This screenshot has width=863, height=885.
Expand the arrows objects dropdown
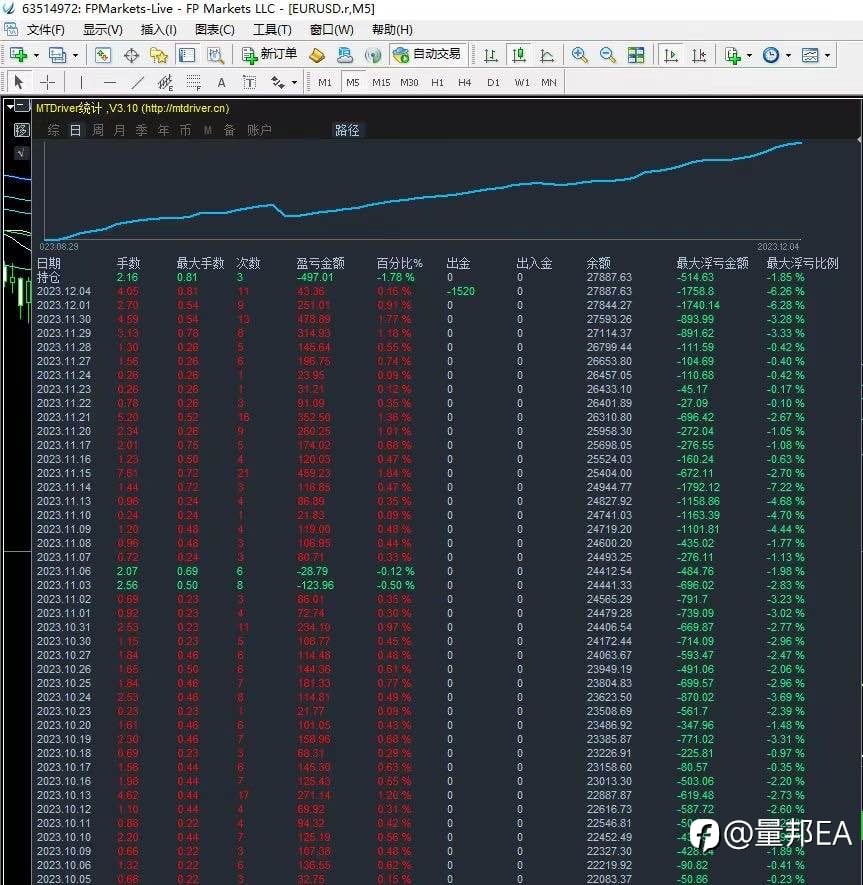[x=294, y=83]
